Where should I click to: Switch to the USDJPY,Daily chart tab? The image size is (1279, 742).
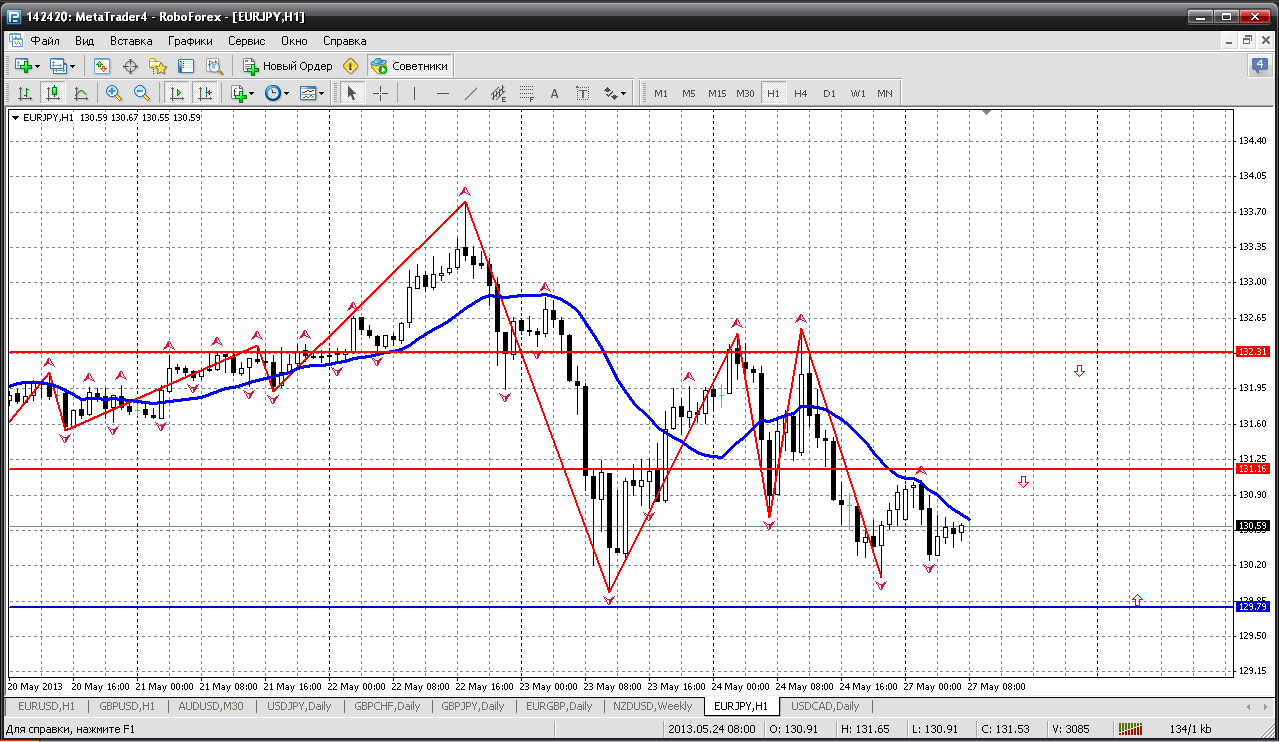[299, 706]
